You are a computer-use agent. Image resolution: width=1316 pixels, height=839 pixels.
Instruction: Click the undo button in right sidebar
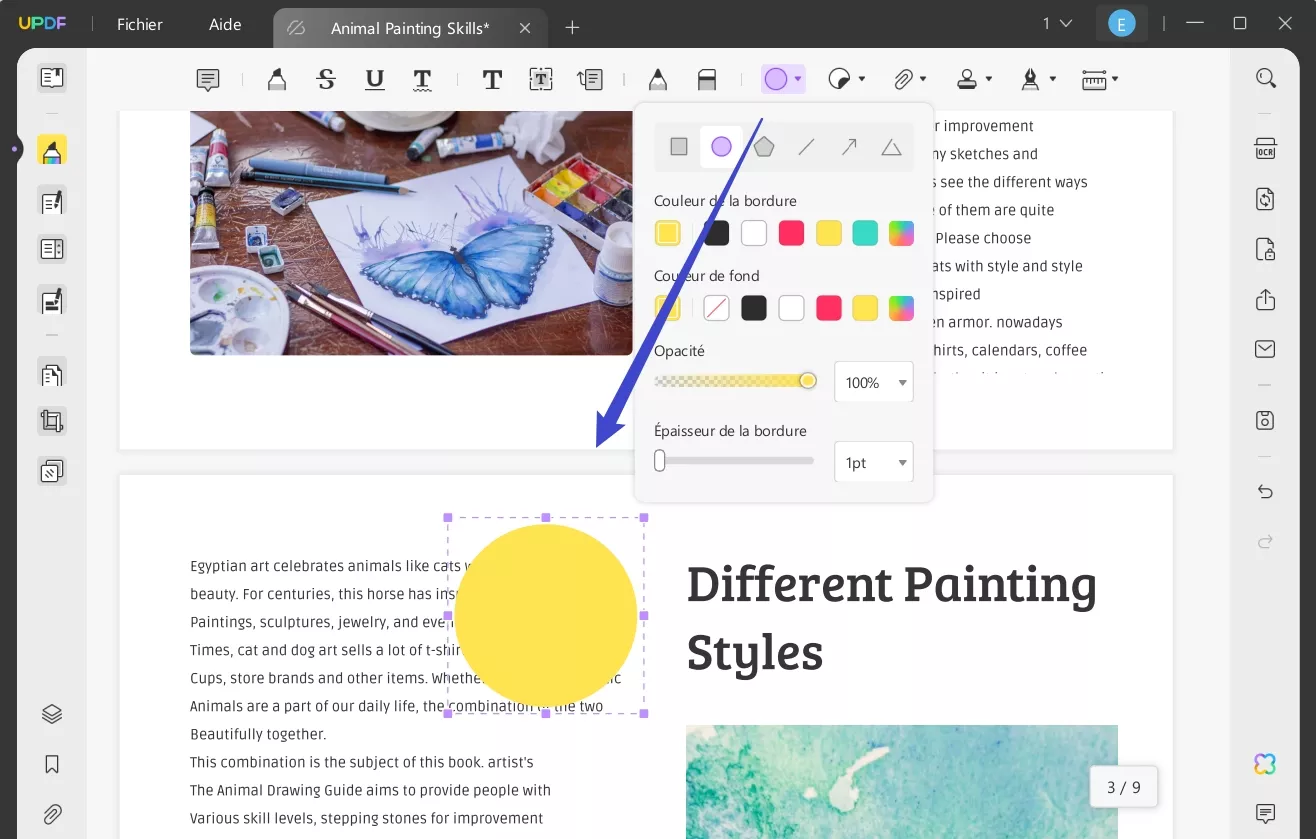pos(1265,492)
